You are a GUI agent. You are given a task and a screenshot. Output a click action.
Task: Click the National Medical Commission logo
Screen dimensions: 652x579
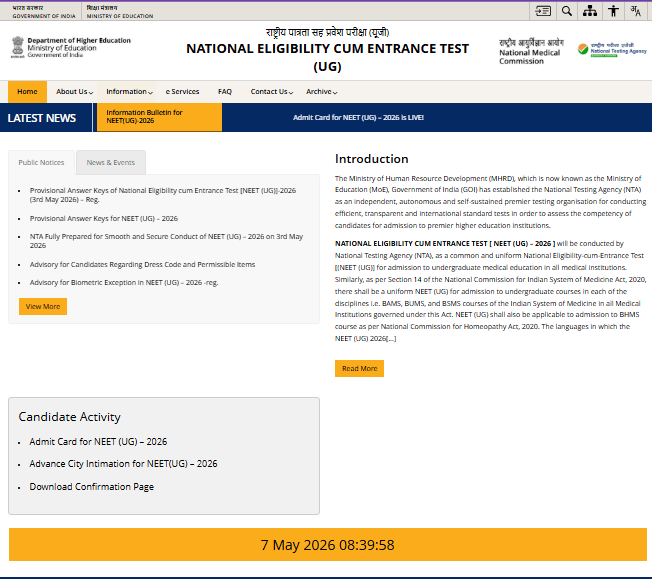[531, 52]
